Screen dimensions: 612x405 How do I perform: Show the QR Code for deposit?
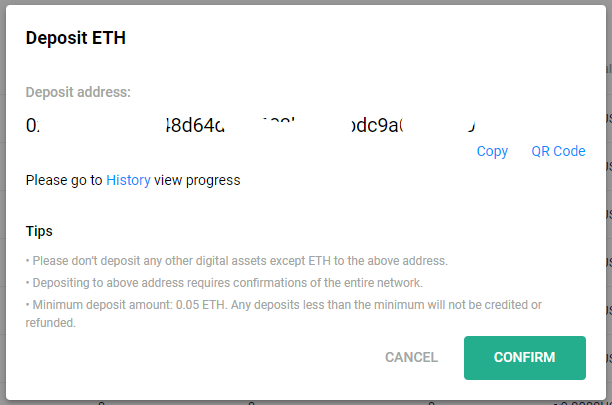point(558,151)
